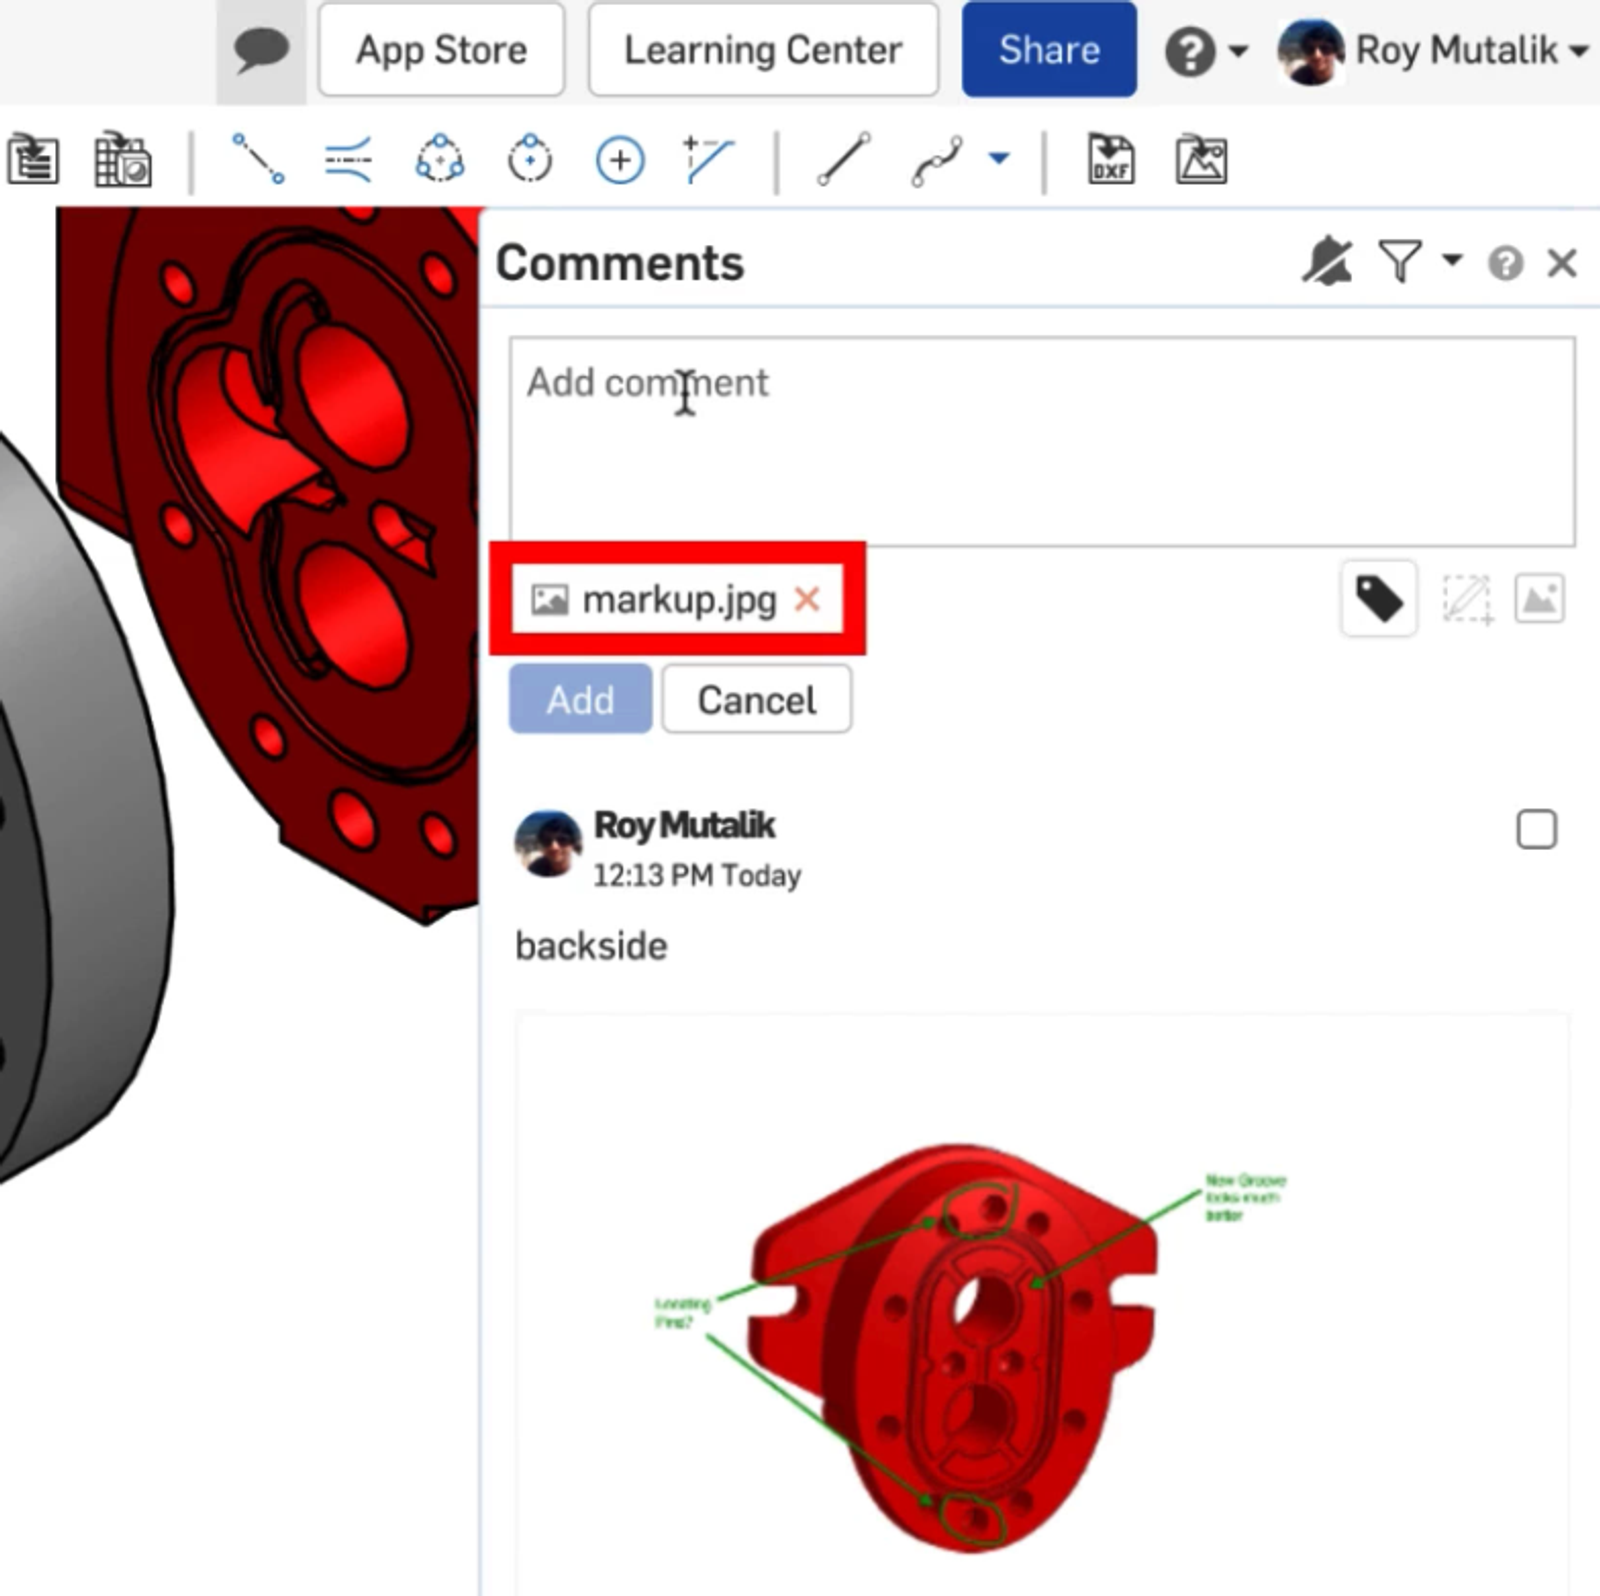The width and height of the screenshot is (1600, 1596).
Task: Click the blue Share button
Action: point(1049,50)
